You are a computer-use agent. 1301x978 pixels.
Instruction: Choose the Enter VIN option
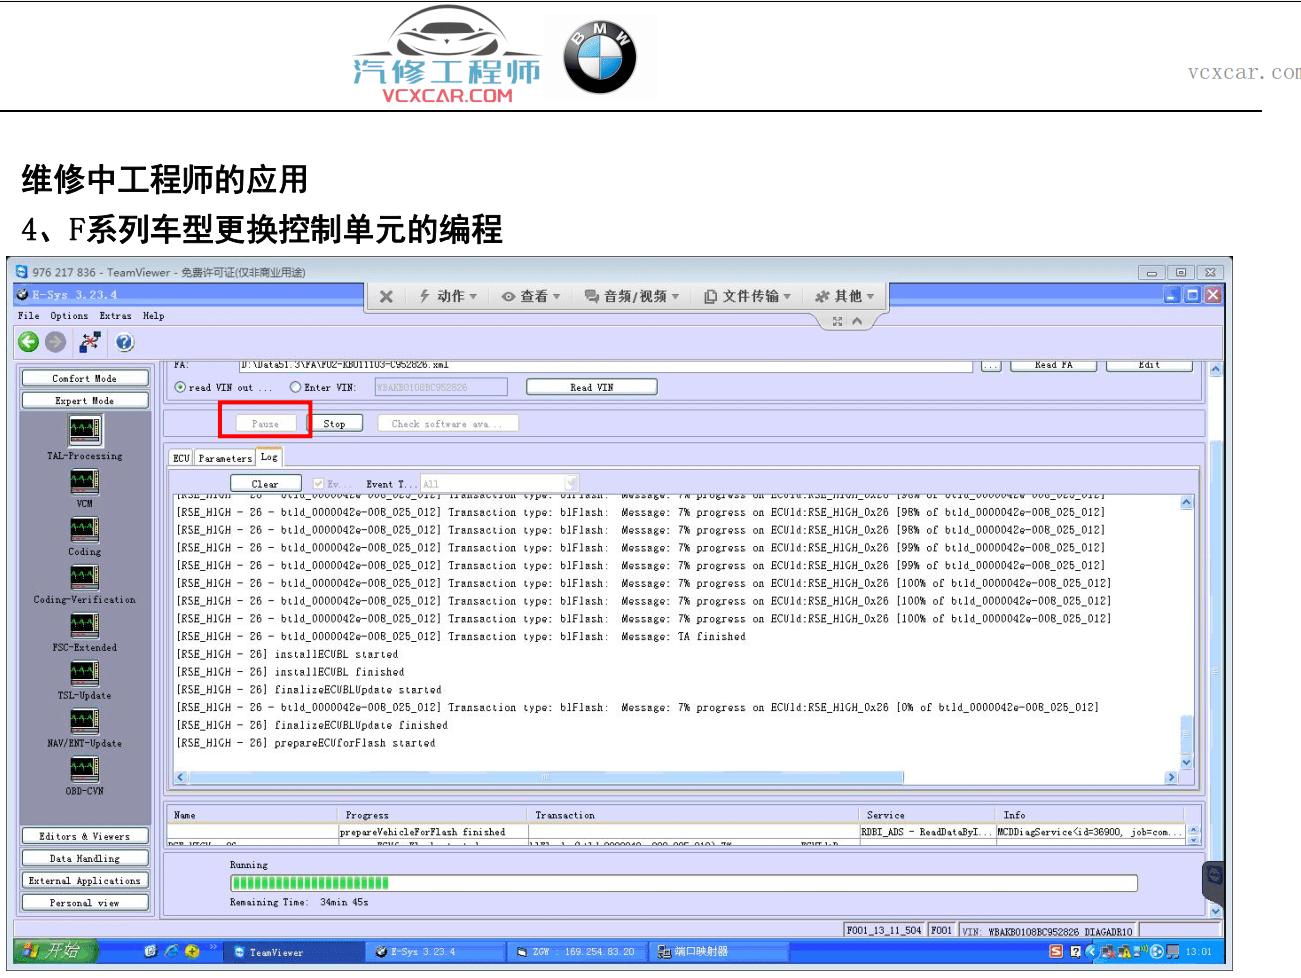296,386
